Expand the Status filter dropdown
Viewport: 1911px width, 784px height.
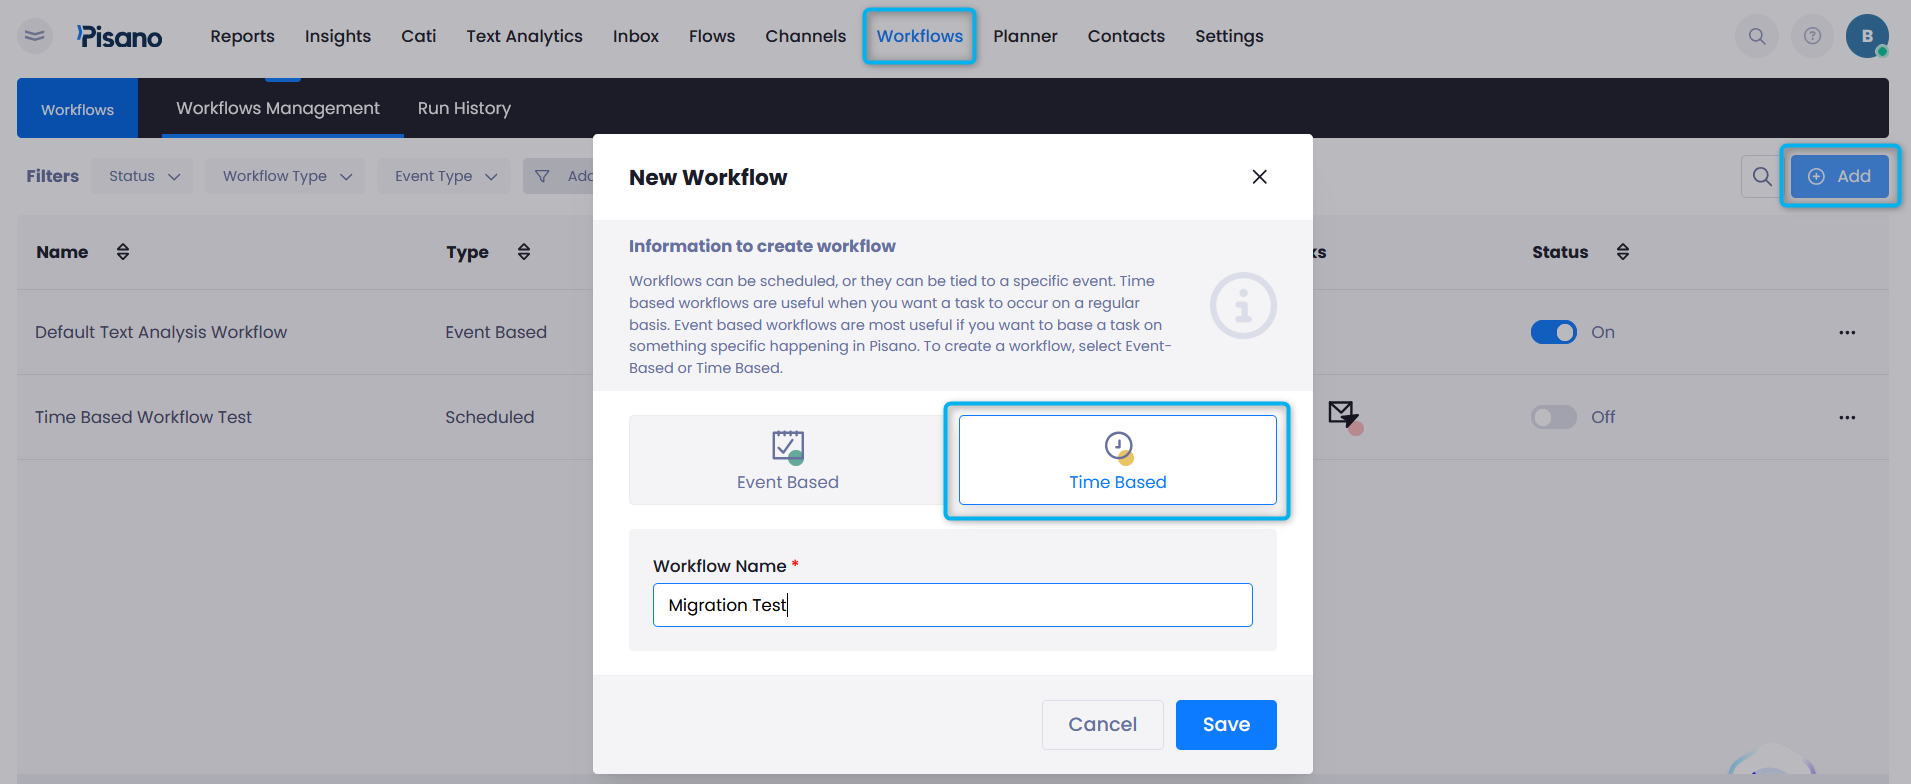tap(143, 177)
